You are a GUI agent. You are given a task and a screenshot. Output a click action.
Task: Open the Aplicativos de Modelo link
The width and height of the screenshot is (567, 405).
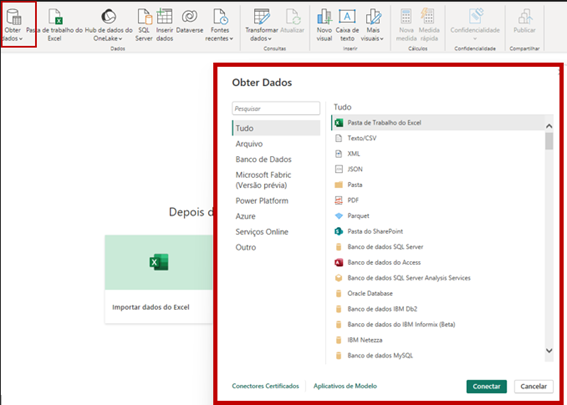pyautogui.click(x=345, y=386)
